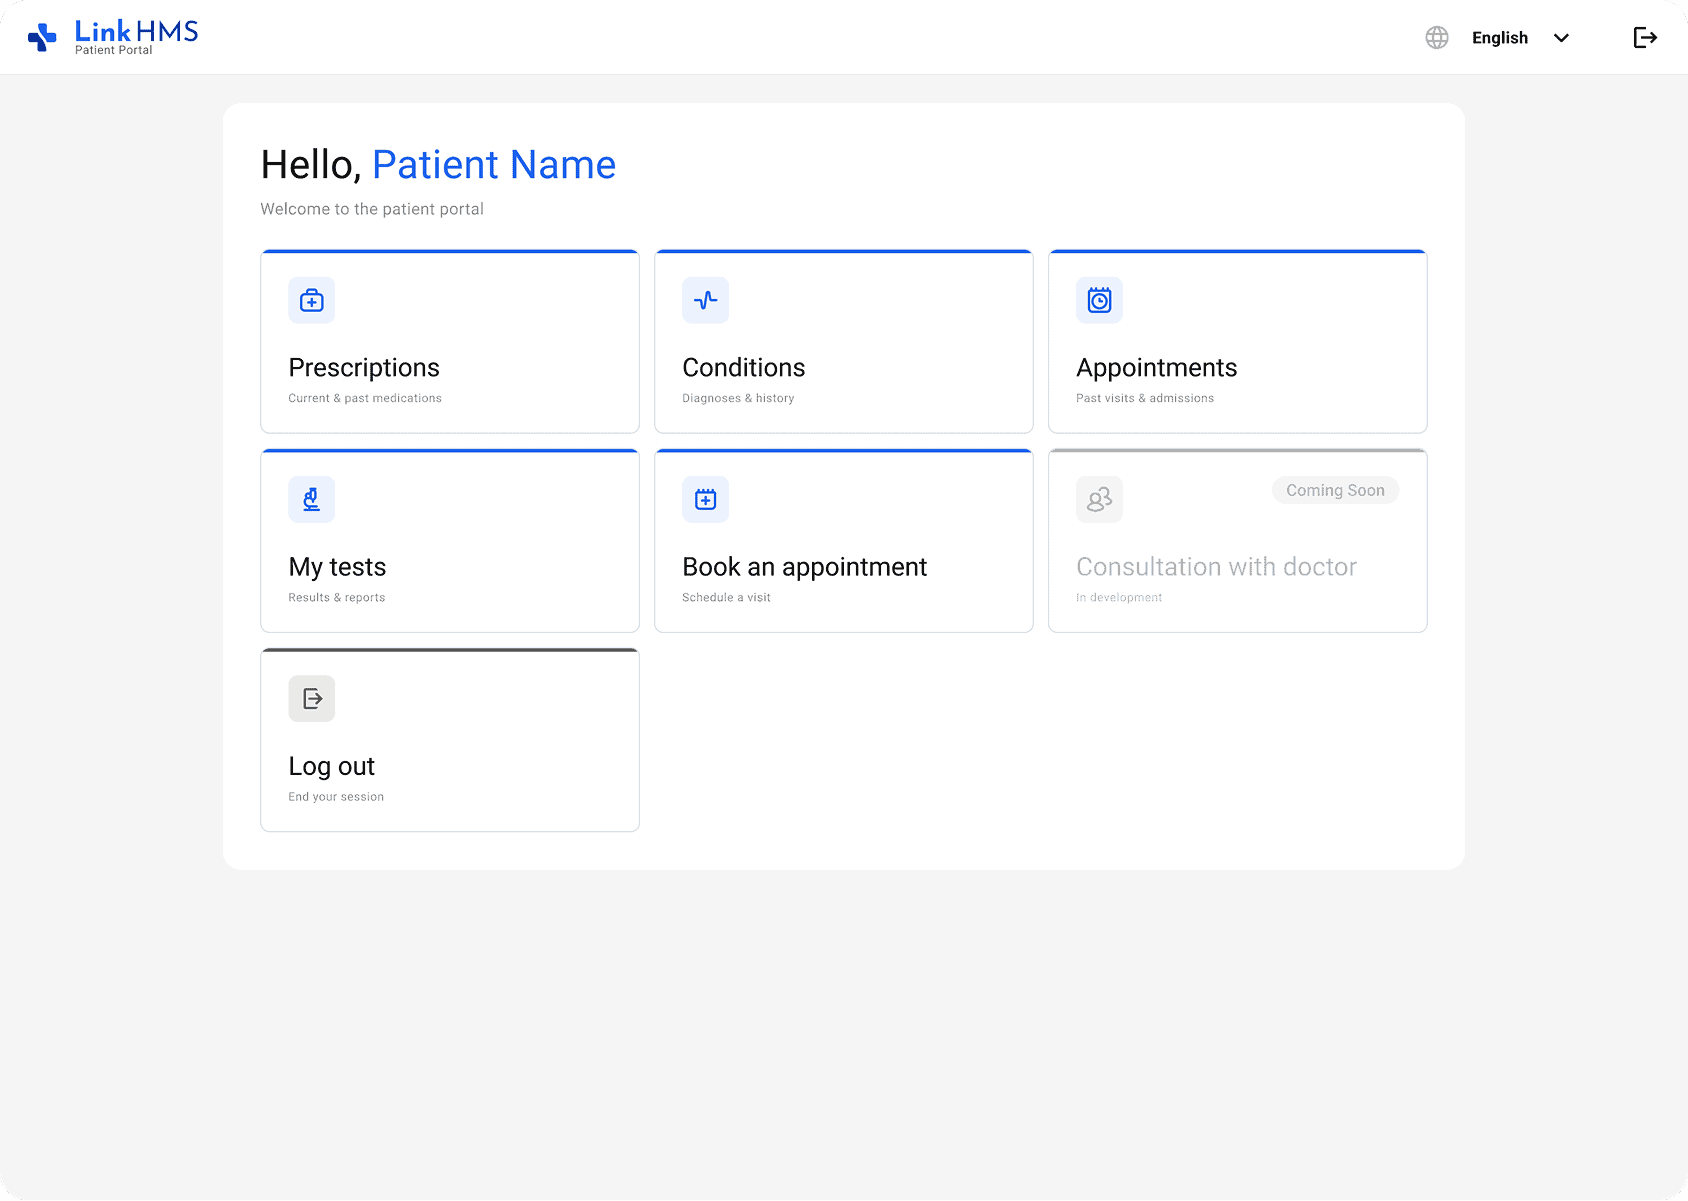The height and width of the screenshot is (1201, 1688).
Task: Open the My tests card title
Action: click(x=337, y=567)
